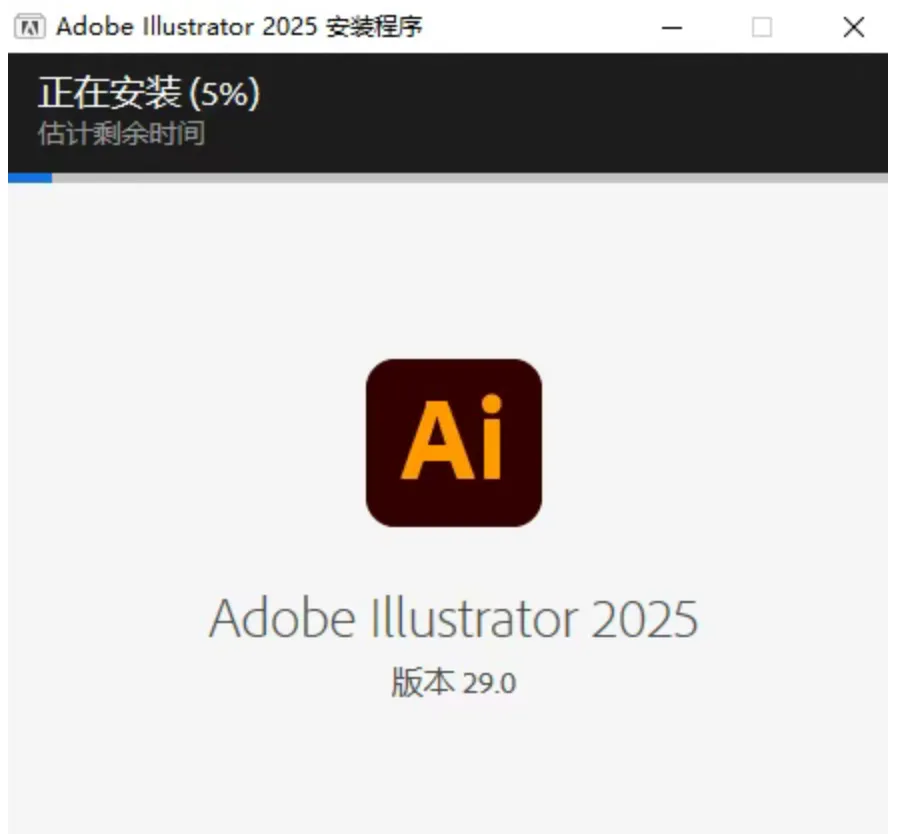910x834 pixels.
Task: Click the Adobe installer icon in title bar
Action: (29, 27)
